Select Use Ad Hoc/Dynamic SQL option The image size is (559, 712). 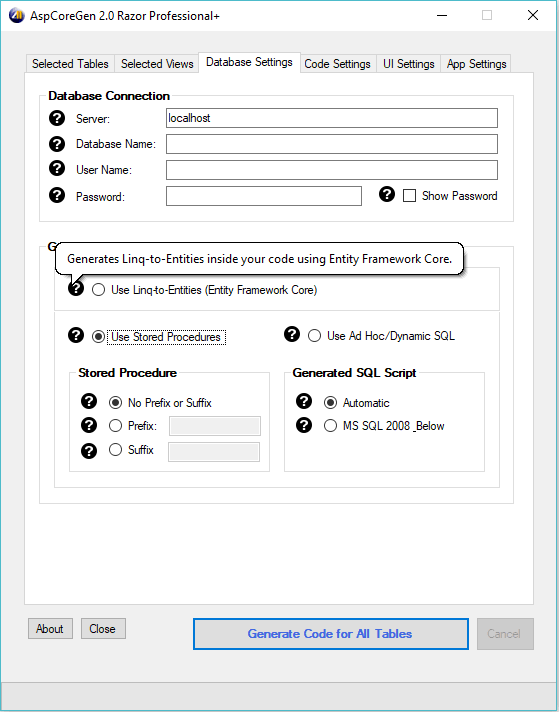tap(314, 336)
